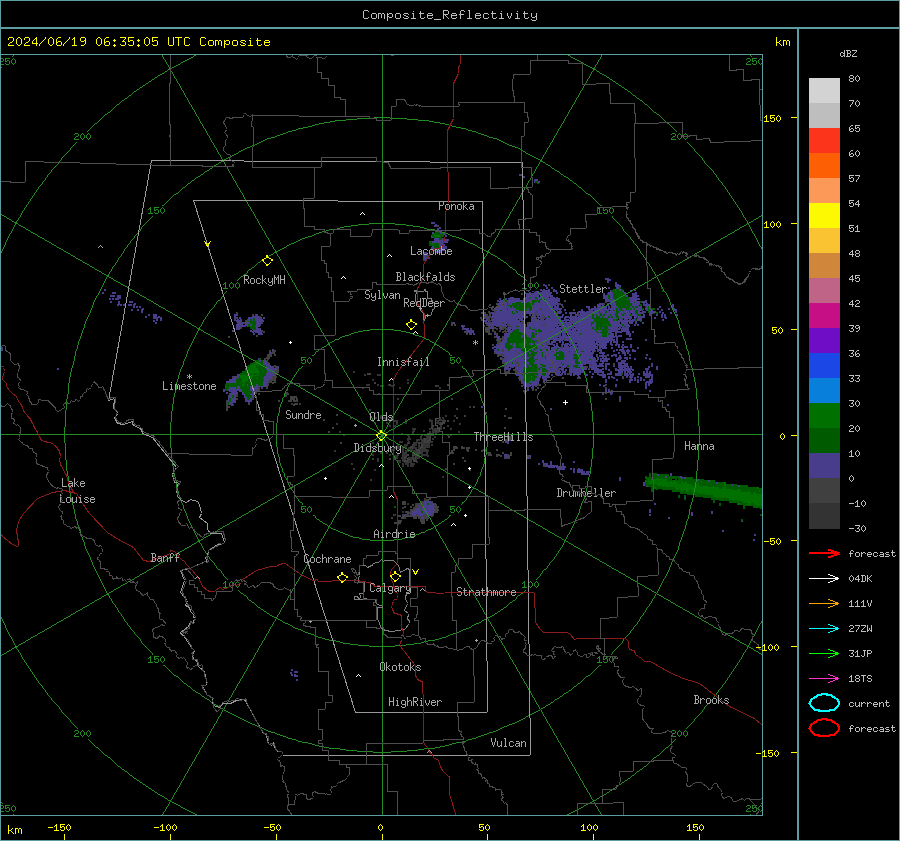Click the ThreeHills label
Screen dimensions: 900x841
[x=503, y=437]
